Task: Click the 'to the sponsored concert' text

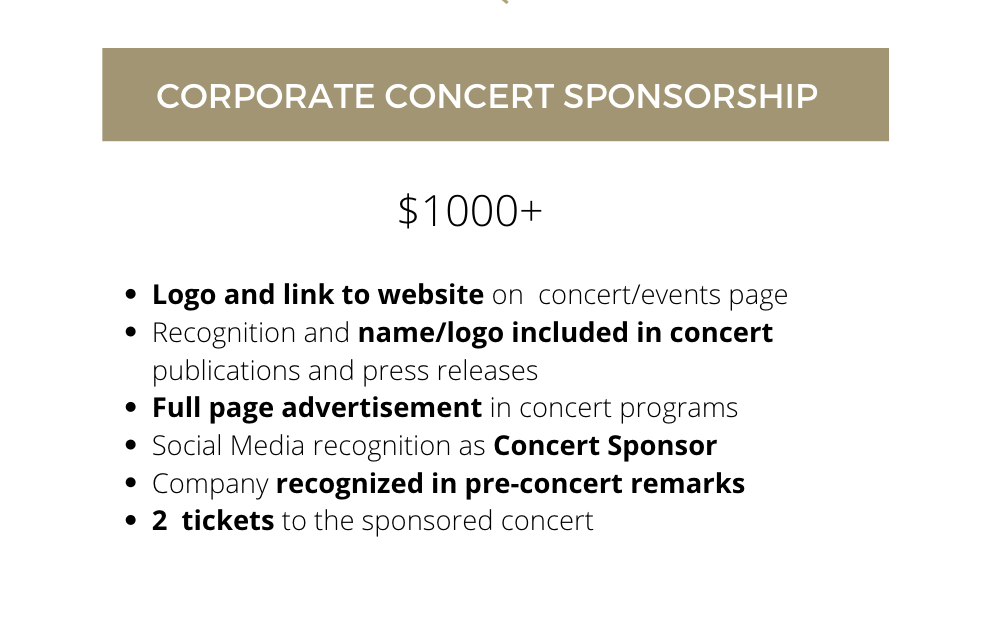Action: 438,521
